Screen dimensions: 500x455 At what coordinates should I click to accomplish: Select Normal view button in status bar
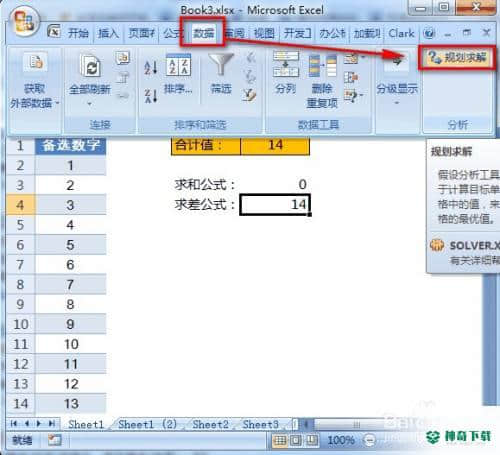(280, 441)
